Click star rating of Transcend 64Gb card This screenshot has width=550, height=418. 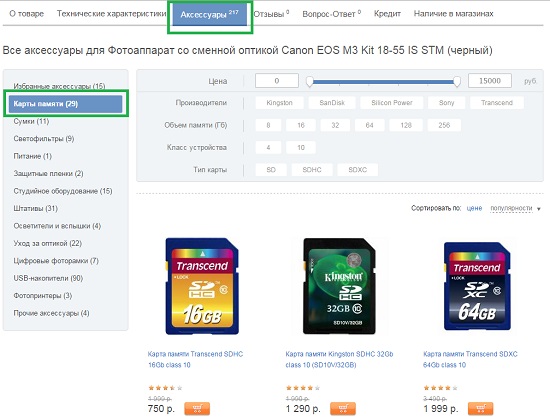click(x=441, y=388)
